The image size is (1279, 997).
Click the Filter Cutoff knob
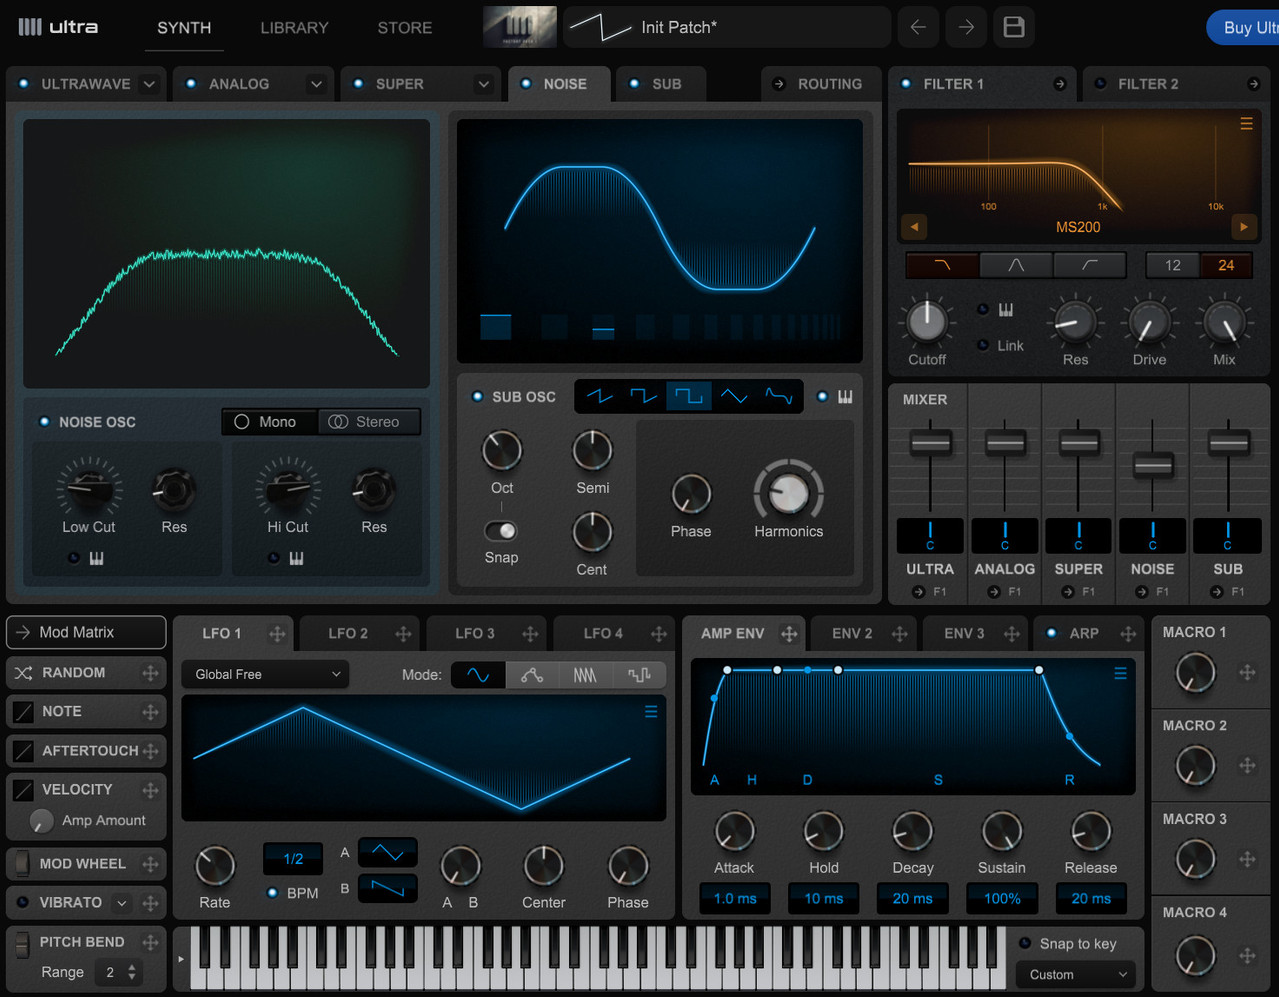coord(927,321)
